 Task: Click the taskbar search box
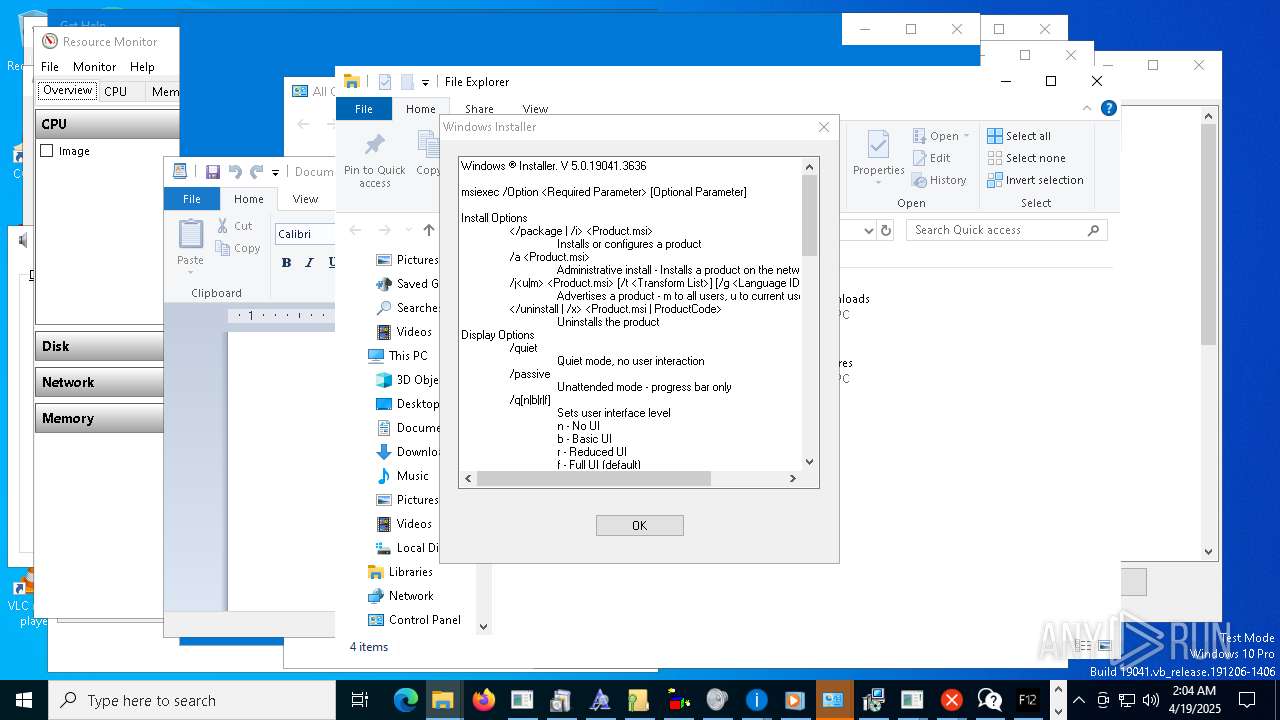click(191, 700)
